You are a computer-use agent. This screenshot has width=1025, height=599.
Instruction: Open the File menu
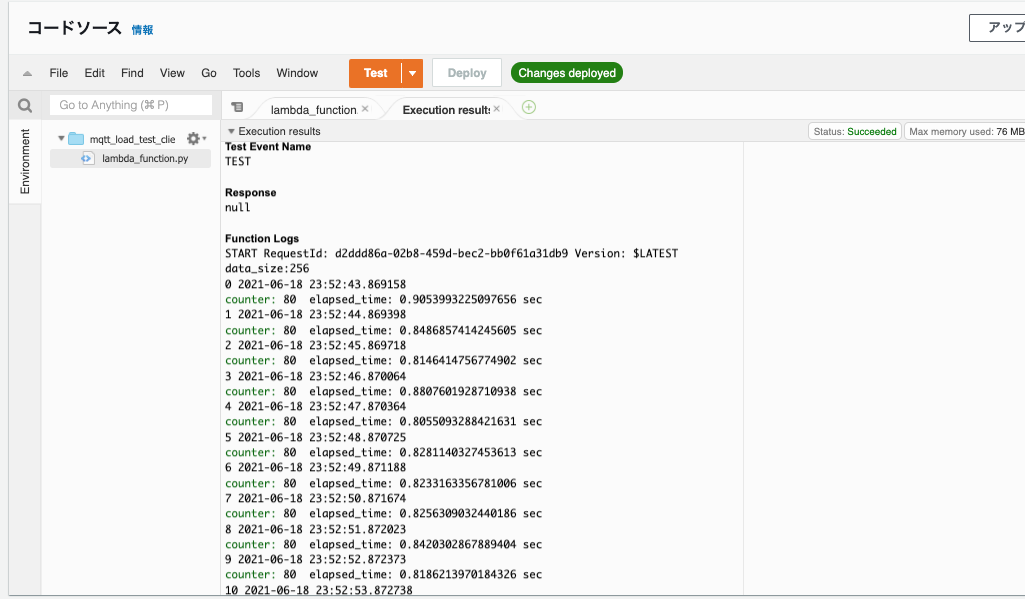click(x=58, y=72)
